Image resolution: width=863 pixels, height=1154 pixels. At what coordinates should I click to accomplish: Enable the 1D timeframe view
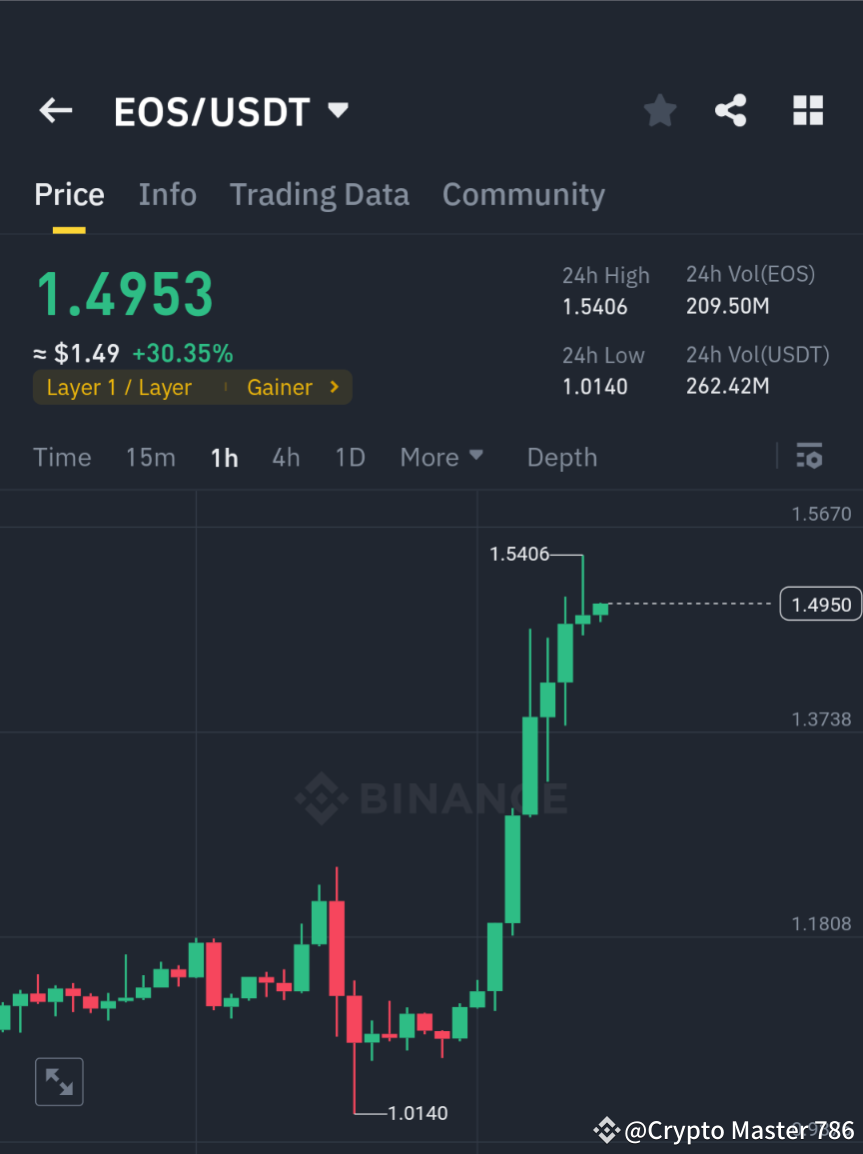coord(350,457)
